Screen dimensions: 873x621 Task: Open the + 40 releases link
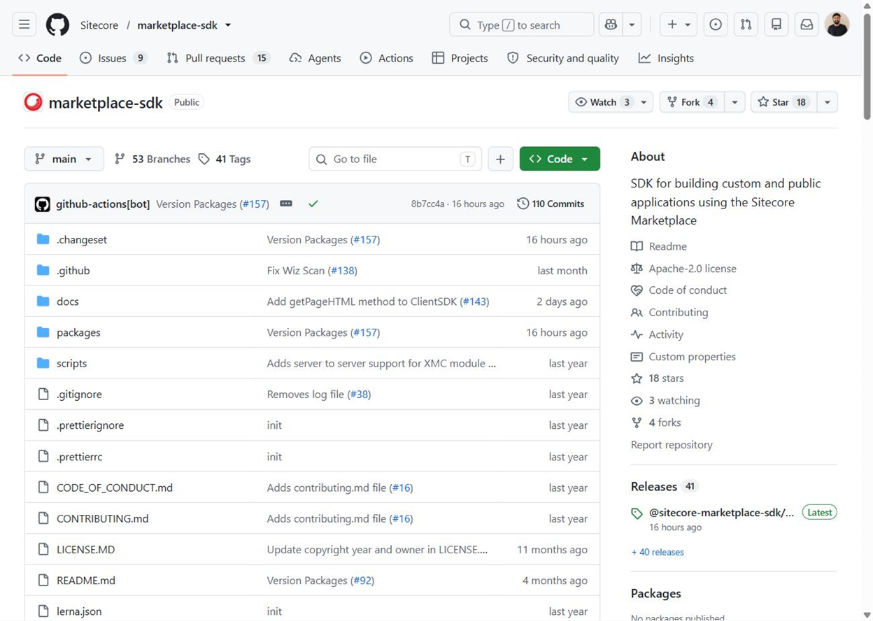click(x=658, y=552)
